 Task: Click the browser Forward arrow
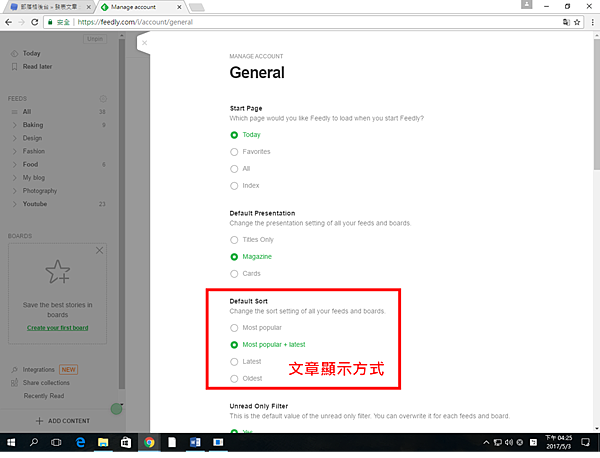(x=21, y=22)
